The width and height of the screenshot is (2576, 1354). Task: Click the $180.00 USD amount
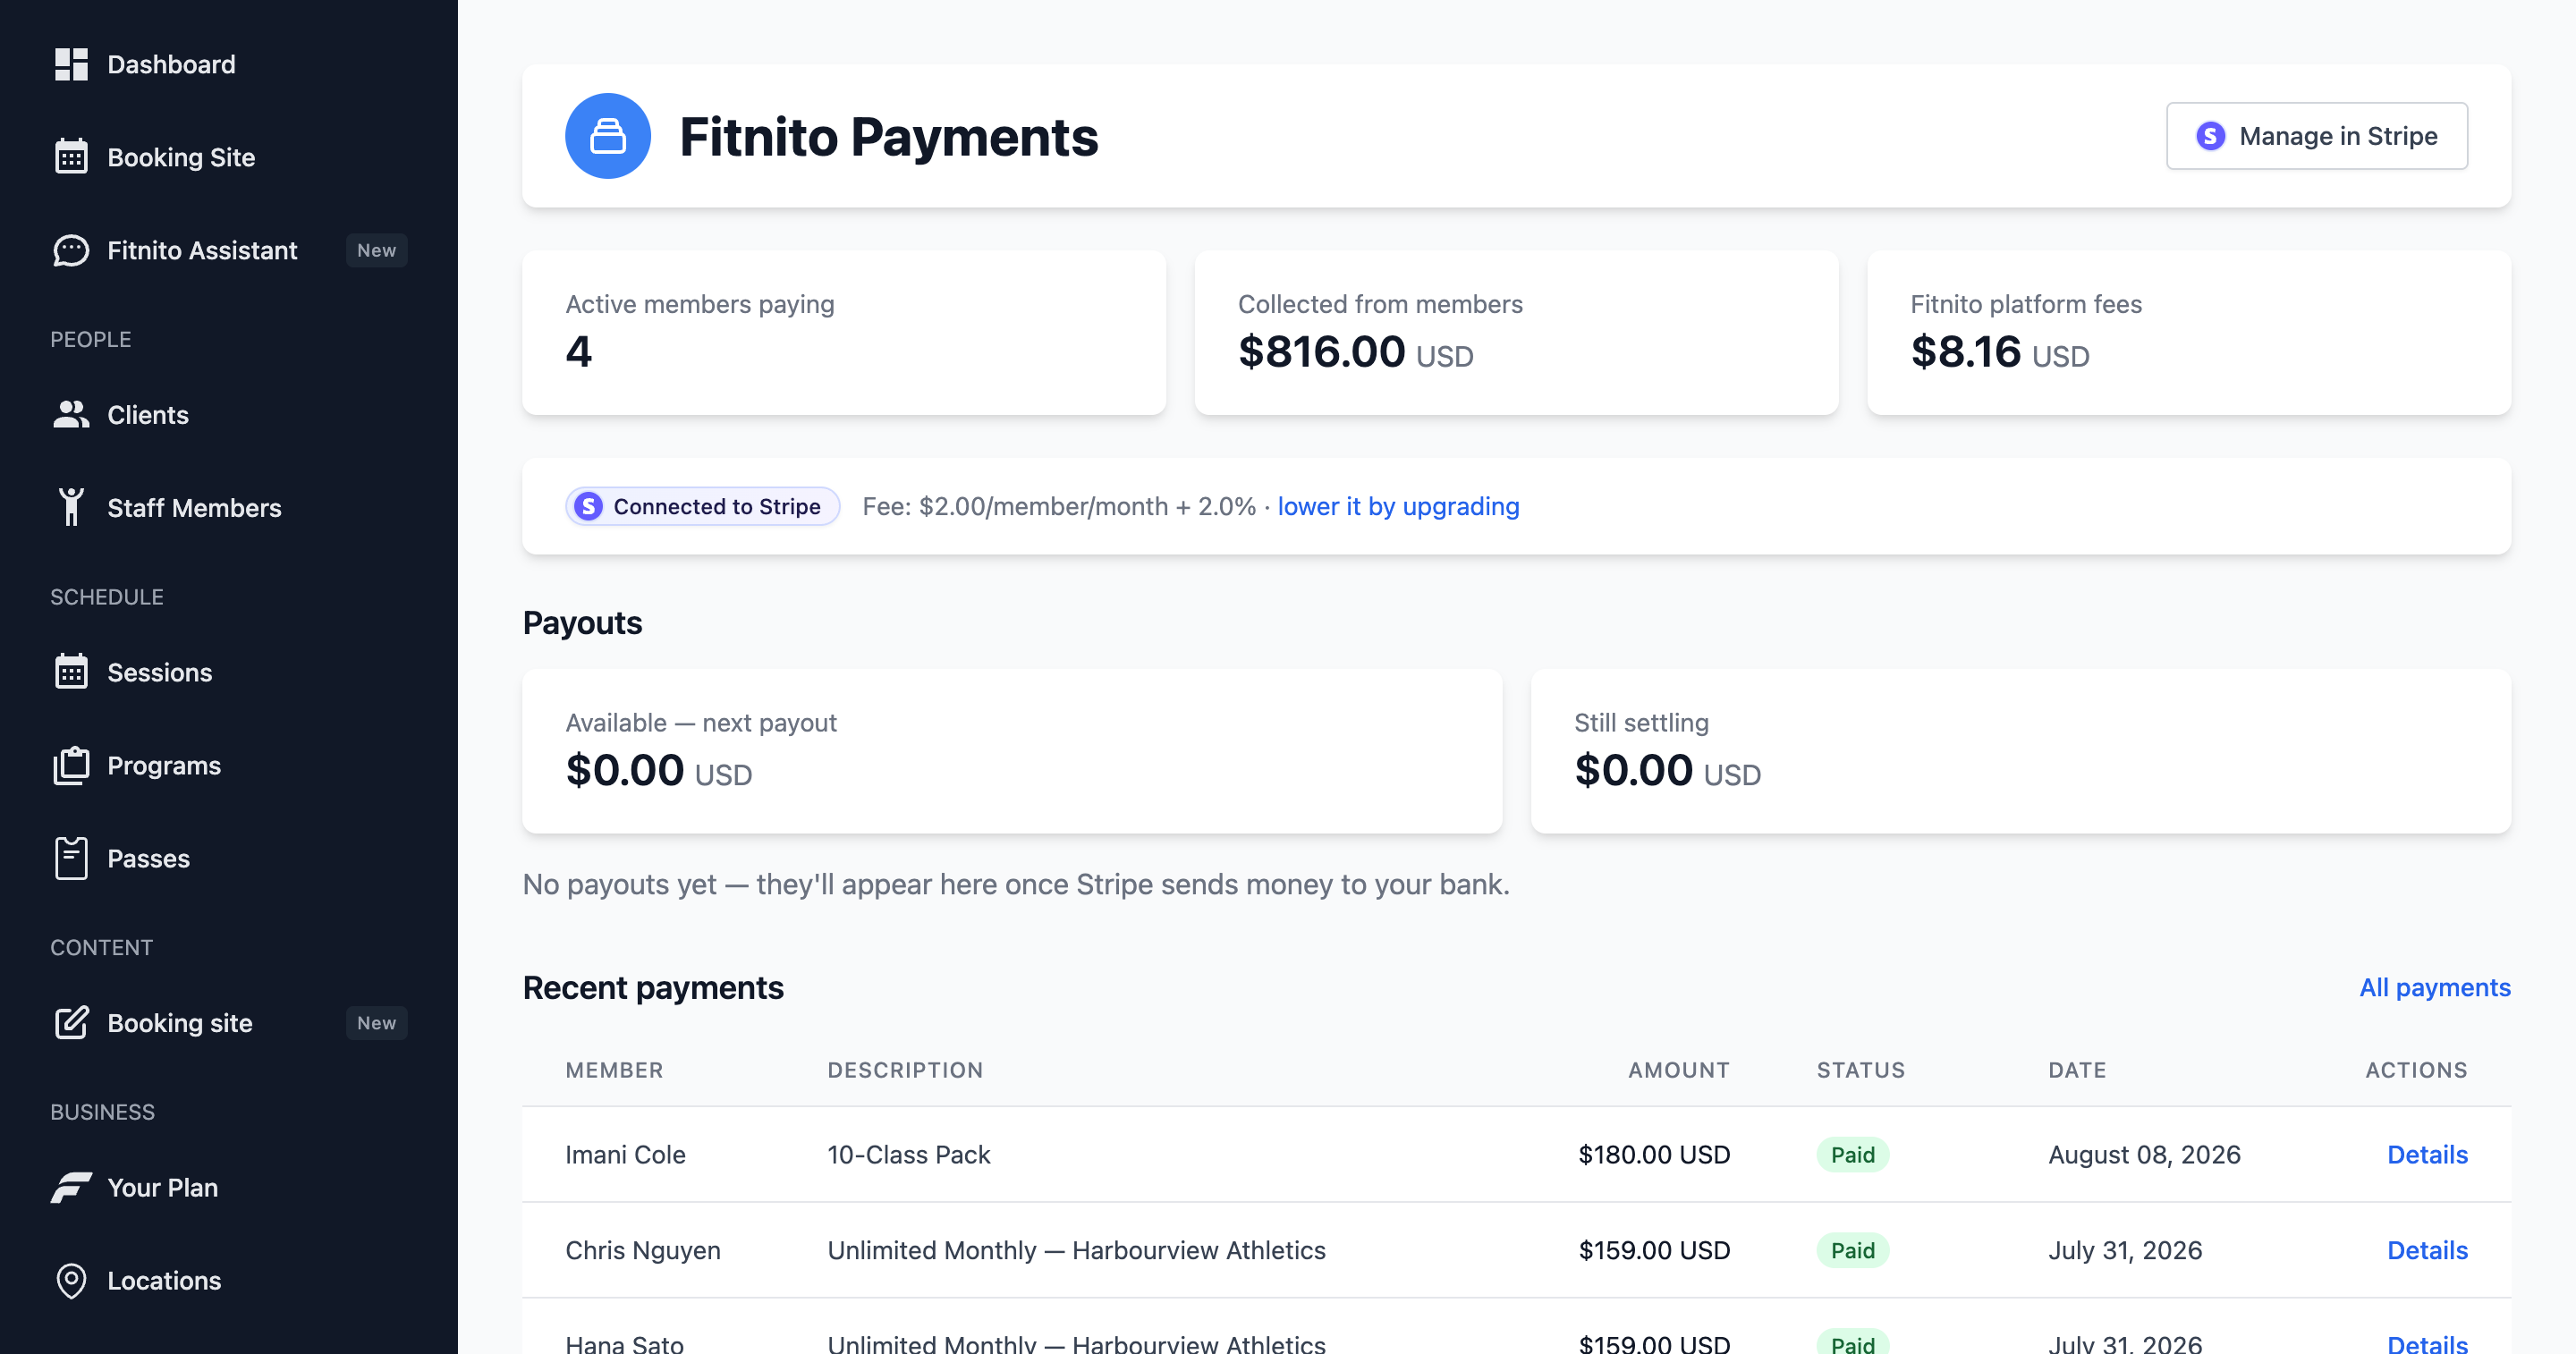pos(1654,1155)
